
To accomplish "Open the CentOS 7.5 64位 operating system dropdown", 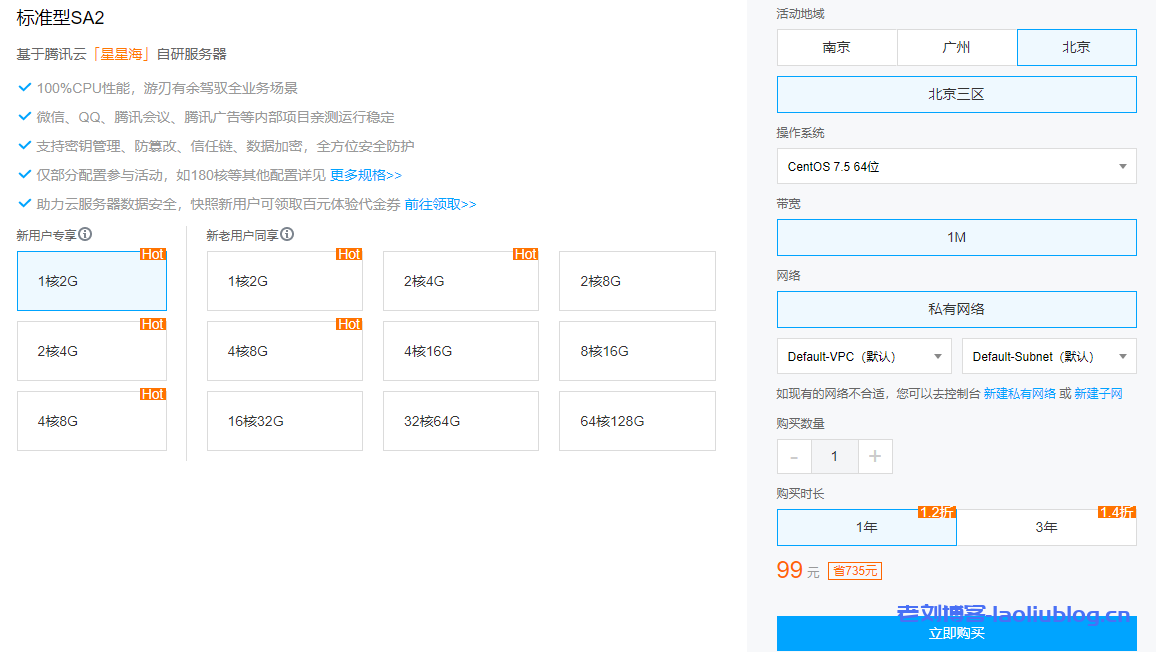I will [x=956, y=167].
